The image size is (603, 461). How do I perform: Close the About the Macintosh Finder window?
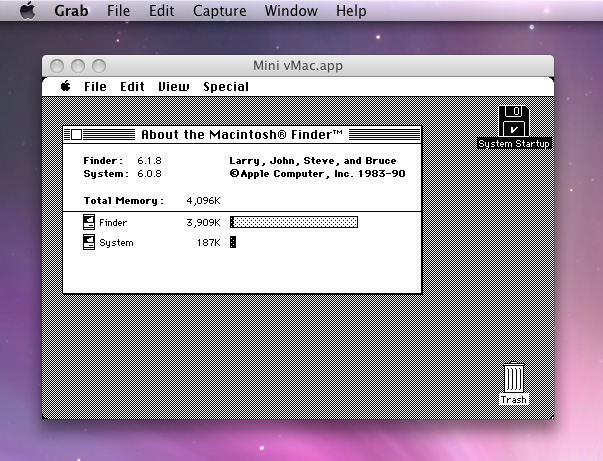tap(76, 134)
